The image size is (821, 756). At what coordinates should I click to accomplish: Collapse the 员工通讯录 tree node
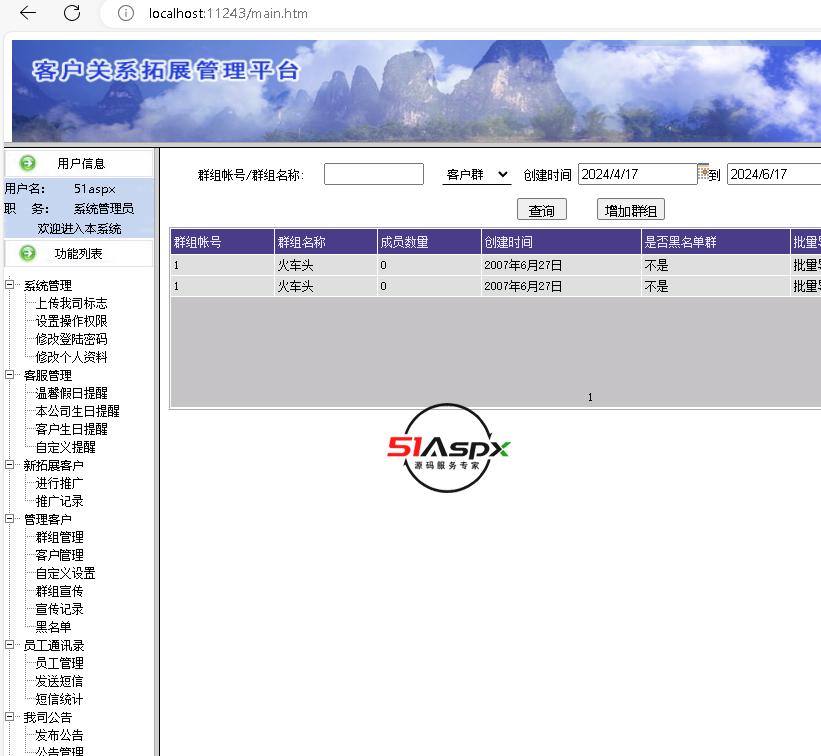(x=9, y=645)
